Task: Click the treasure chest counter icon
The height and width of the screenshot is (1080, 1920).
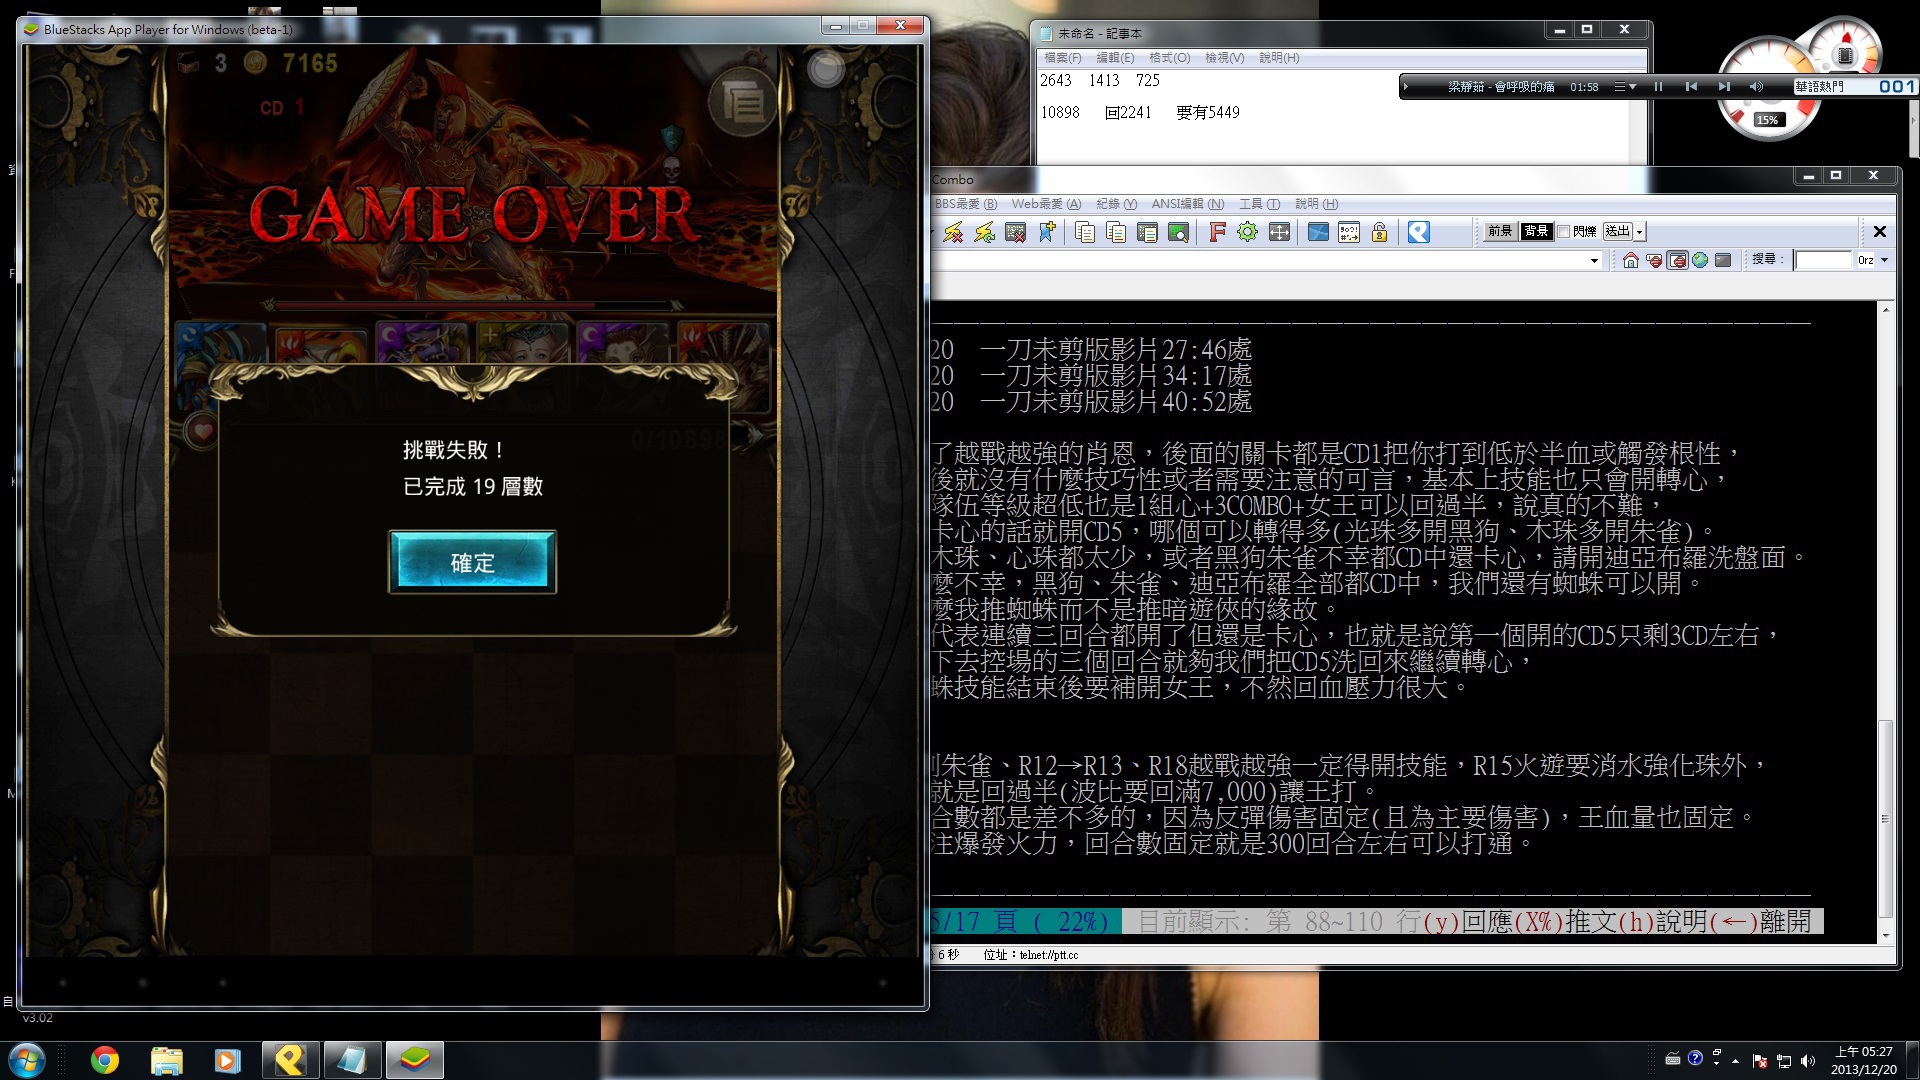Action: (x=189, y=64)
